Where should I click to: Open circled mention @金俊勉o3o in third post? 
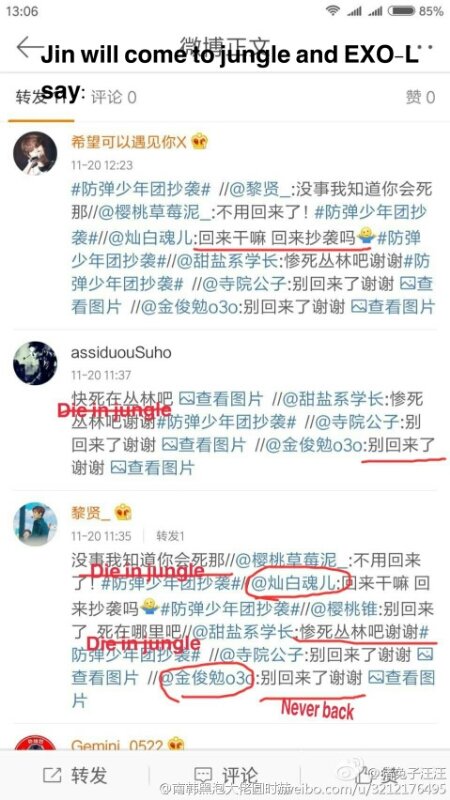coord(208,679)
